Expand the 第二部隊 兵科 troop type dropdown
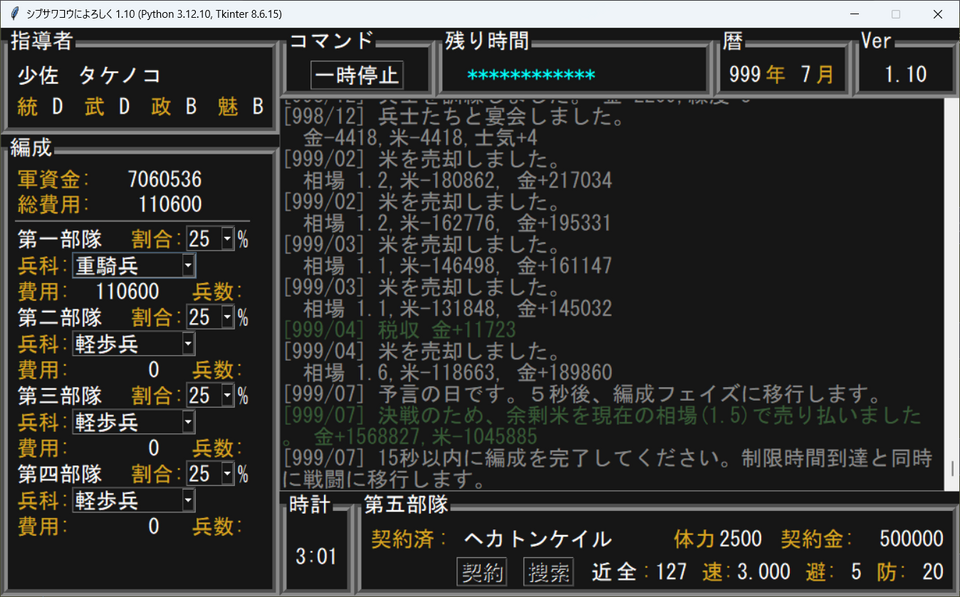The width and height of the screenshot is (960, 597). (x=188, y=343)
